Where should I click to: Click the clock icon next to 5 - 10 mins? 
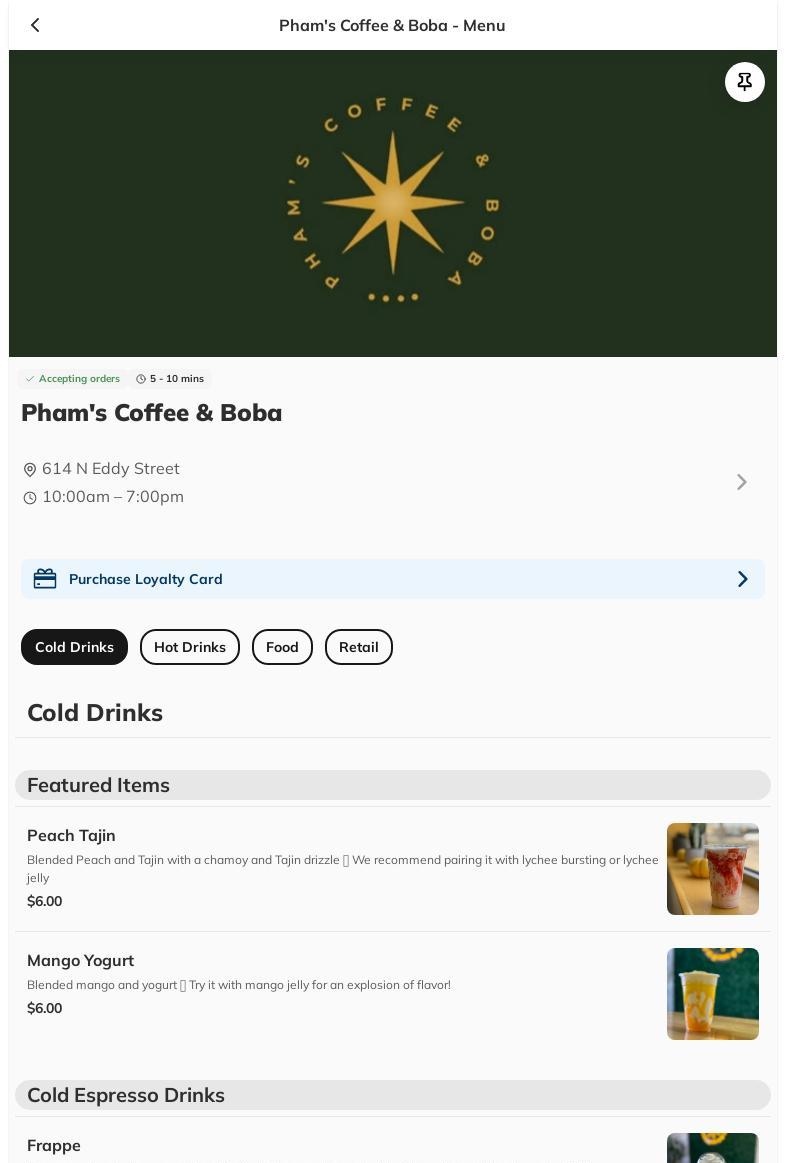(x=141, y=379)
